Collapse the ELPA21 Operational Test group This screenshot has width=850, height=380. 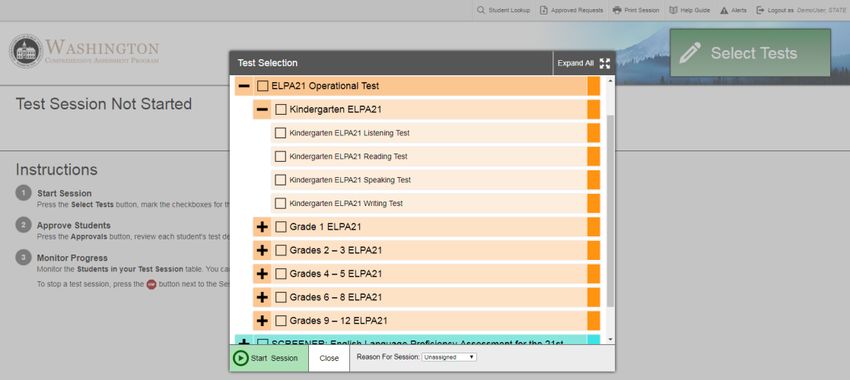tap(244, 86)
